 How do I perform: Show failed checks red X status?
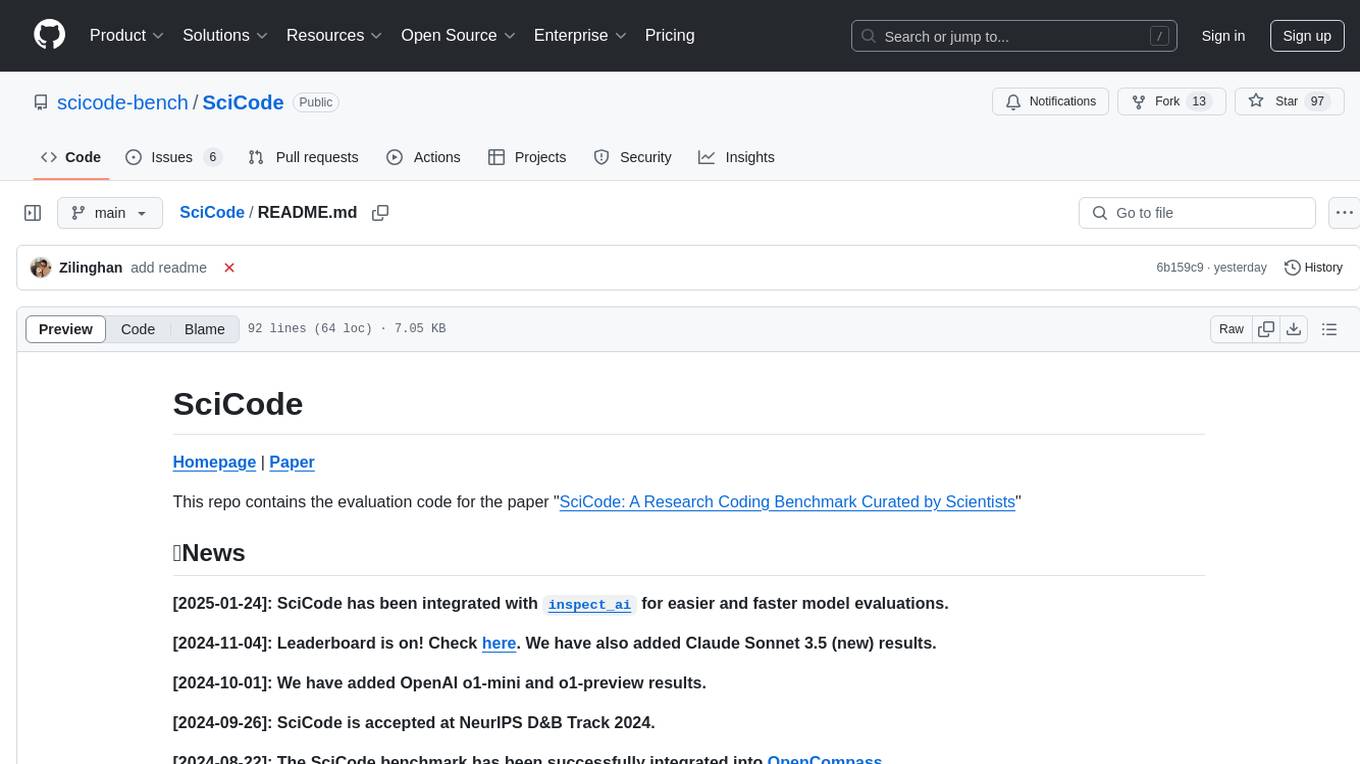(229, 267)
